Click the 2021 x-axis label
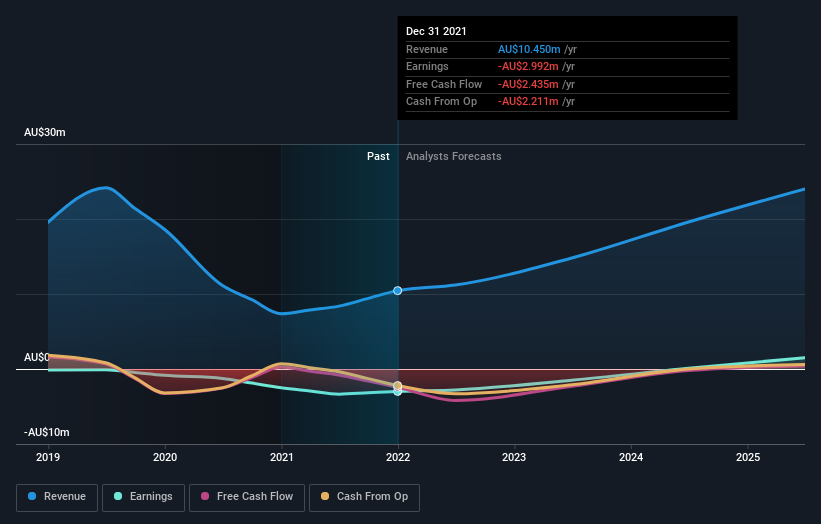821x524 pixels. coord(282,457)
